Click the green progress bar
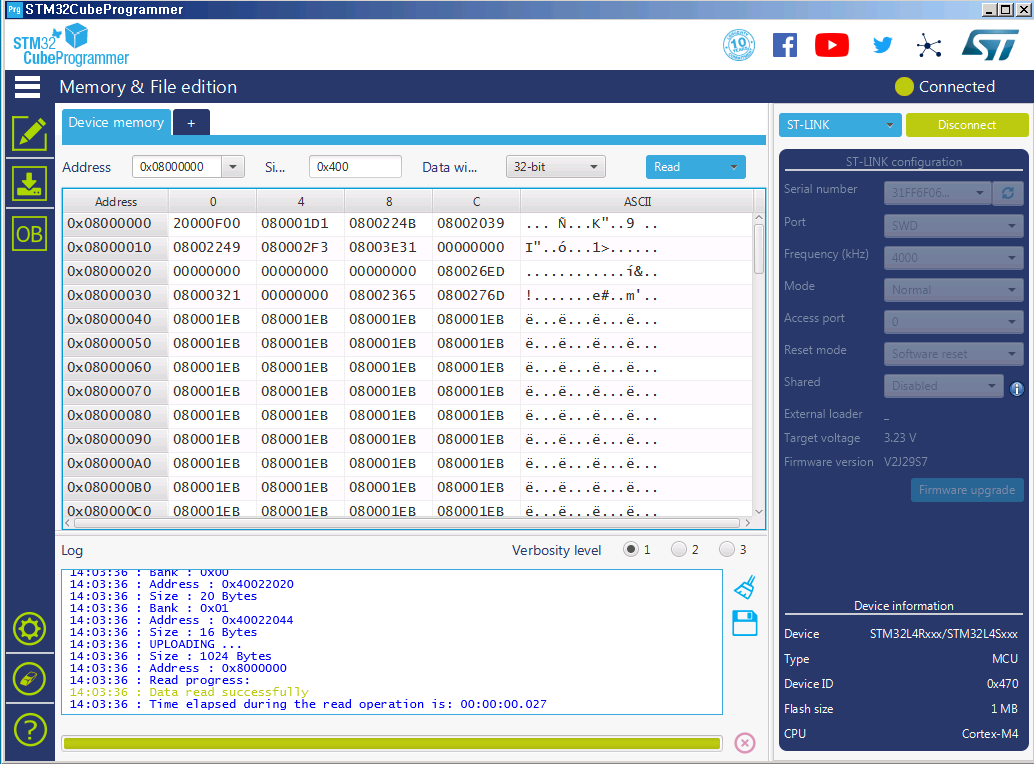This screenshot has height=764, width=1034. pos(392,744)
